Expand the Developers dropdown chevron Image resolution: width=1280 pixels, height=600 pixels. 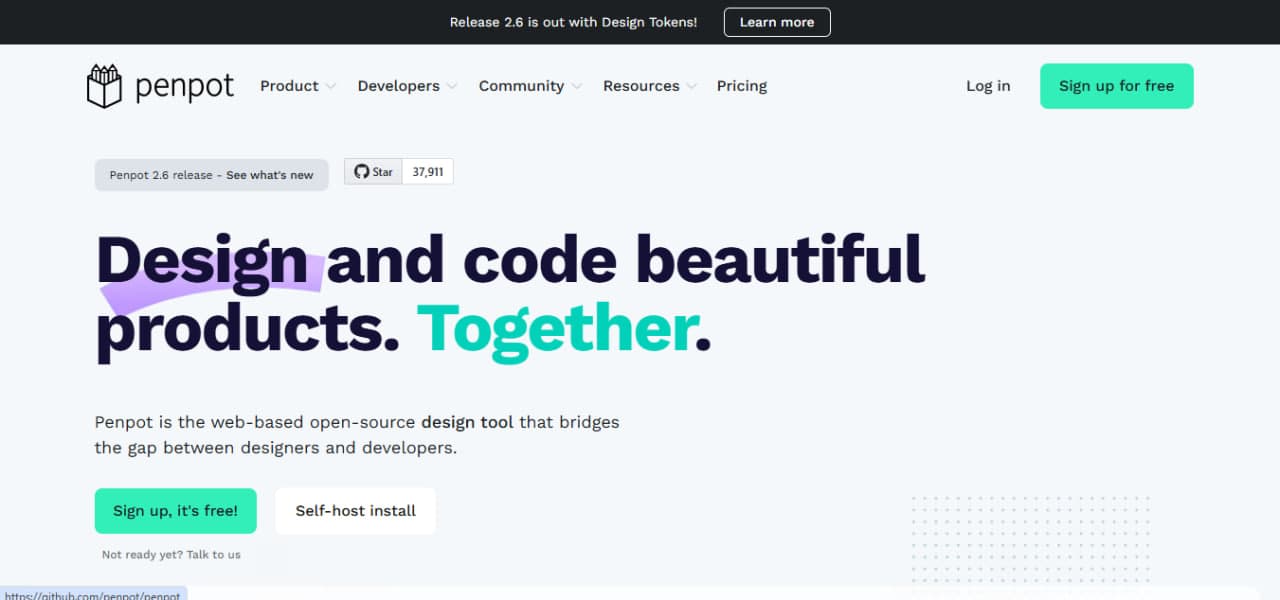pyautogui.click(x=452, y=87)
